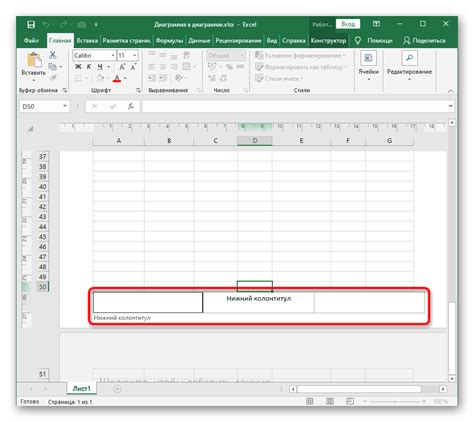Switch to the Конструктор tab
The image size is (474, 422).
[x=328, y=41]
